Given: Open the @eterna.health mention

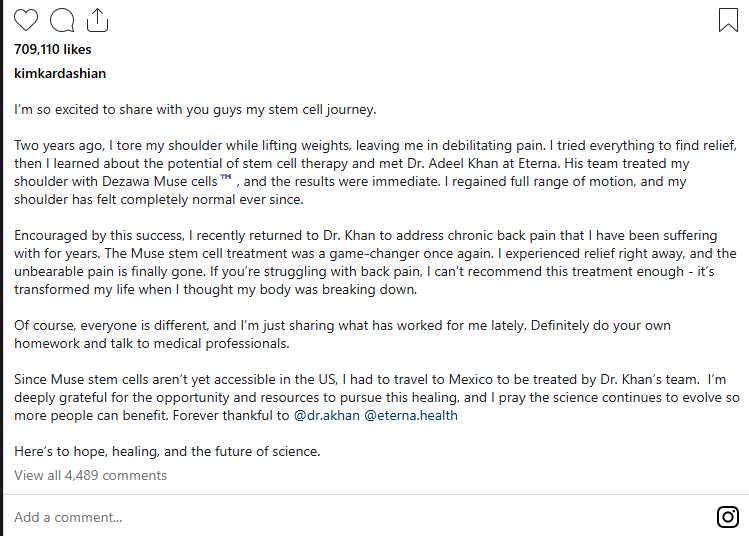Looking at the screenshot, I should [x=411, y=416].
